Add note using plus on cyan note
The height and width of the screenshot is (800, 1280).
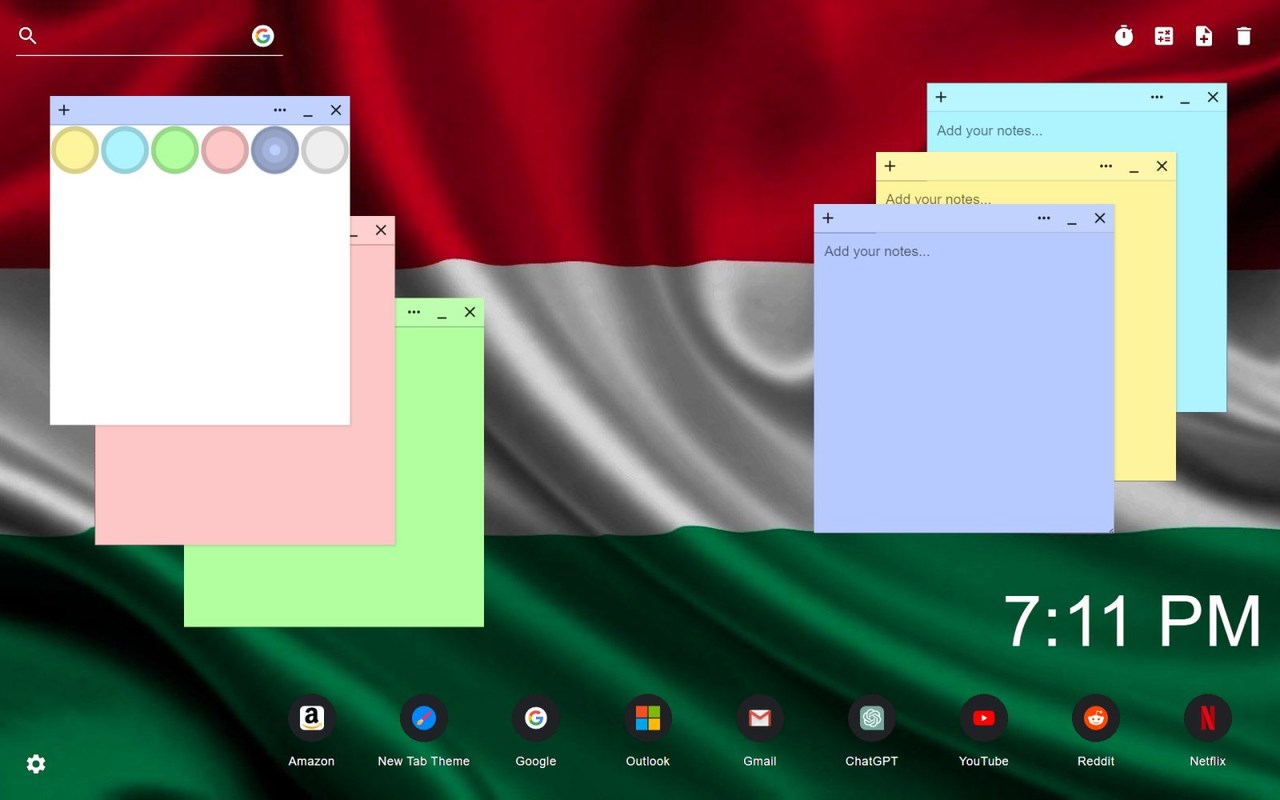click(x=941, y=97)
